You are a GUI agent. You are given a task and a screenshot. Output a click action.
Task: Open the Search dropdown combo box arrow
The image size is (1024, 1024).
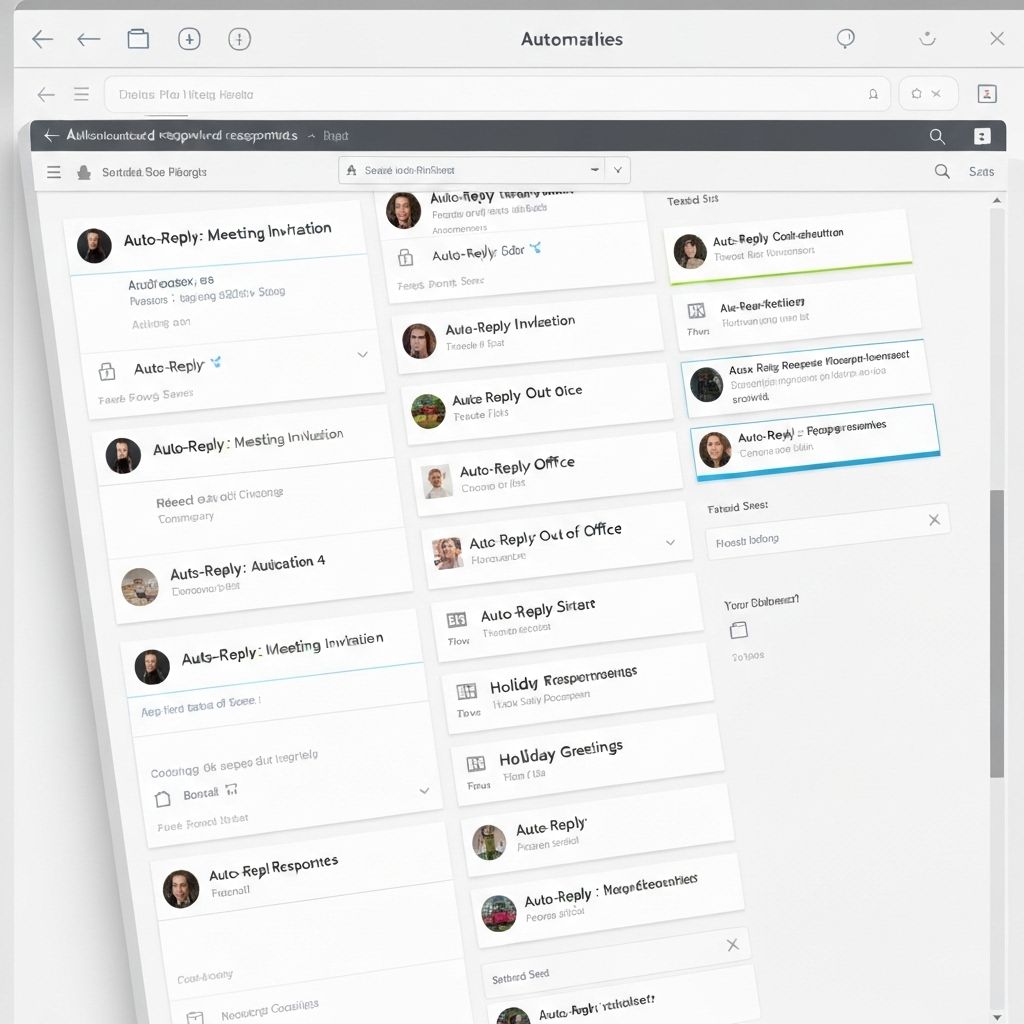click(618, 170)
